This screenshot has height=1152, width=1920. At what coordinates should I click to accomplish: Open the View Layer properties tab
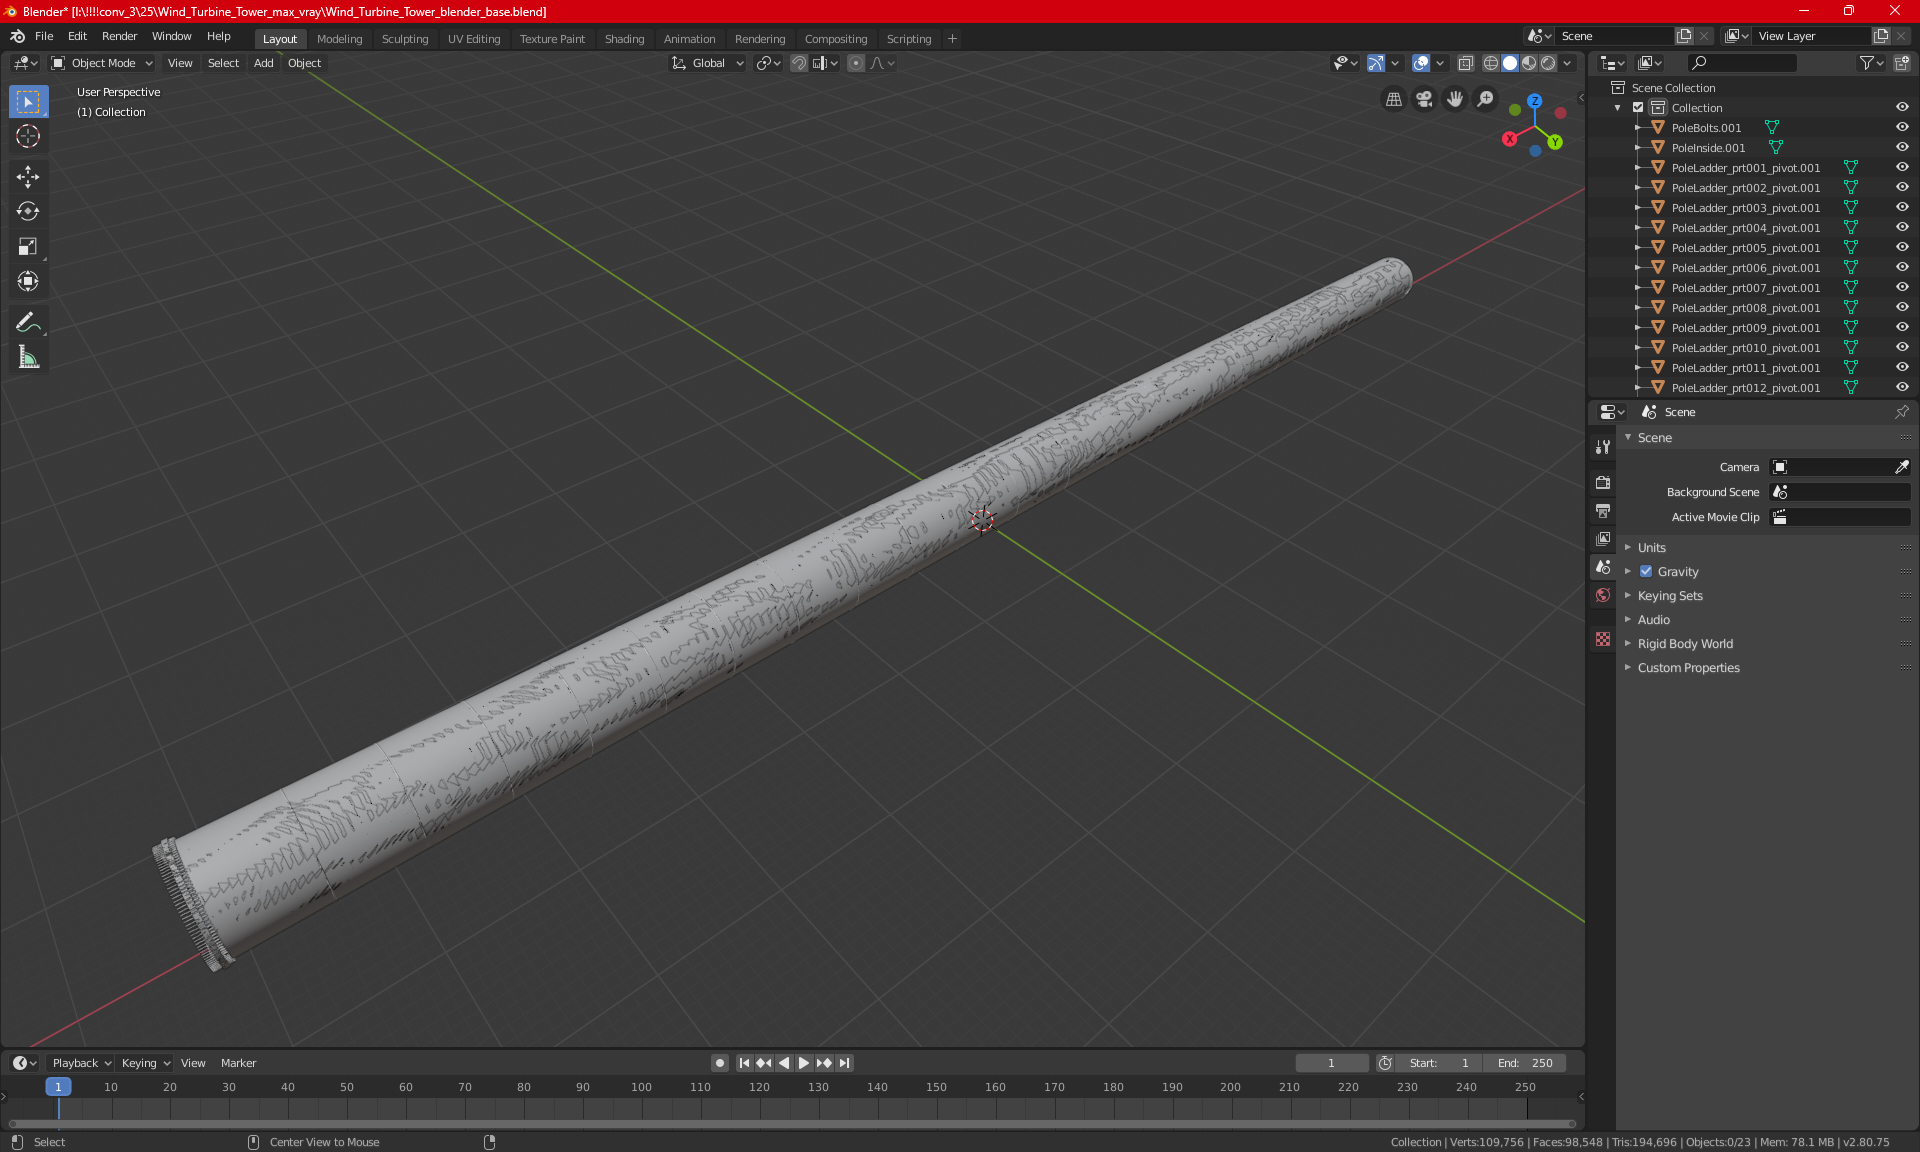(1603, 539)
